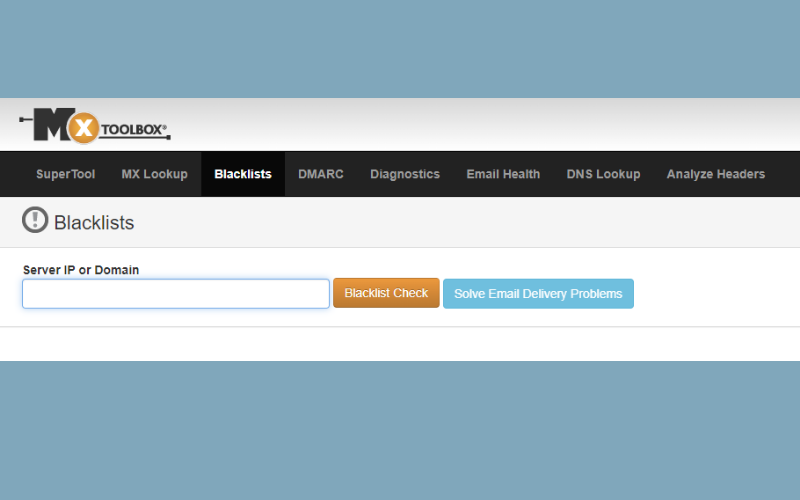The height and width of the screenshot is (500, 800).
Task: Switch to the DMARC tab
Action: [x=321, y=174]
